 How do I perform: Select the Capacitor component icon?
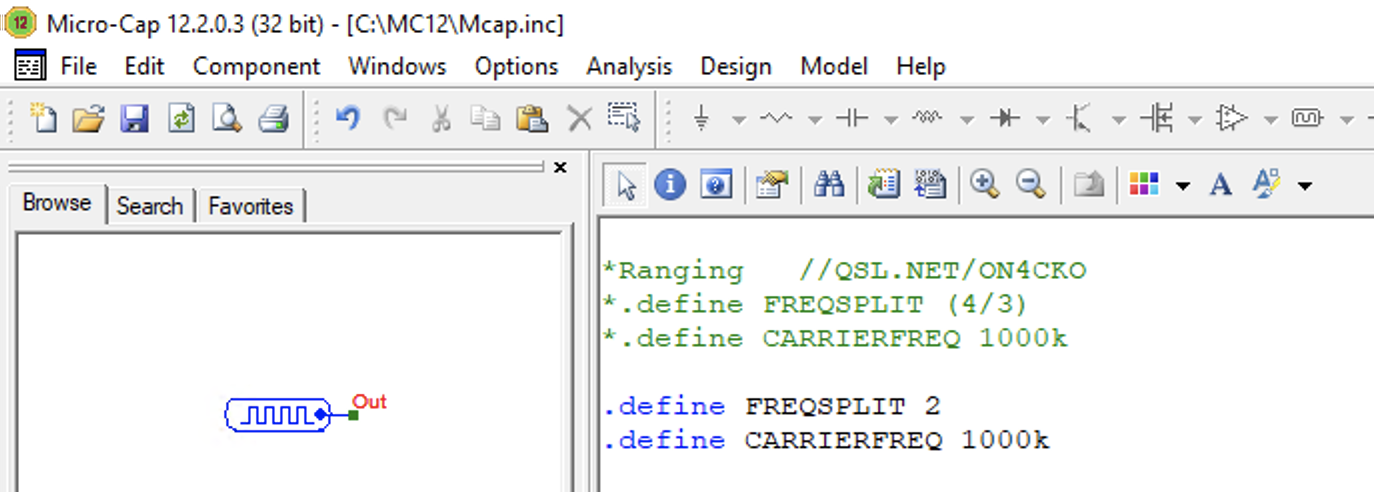point(852,118)
